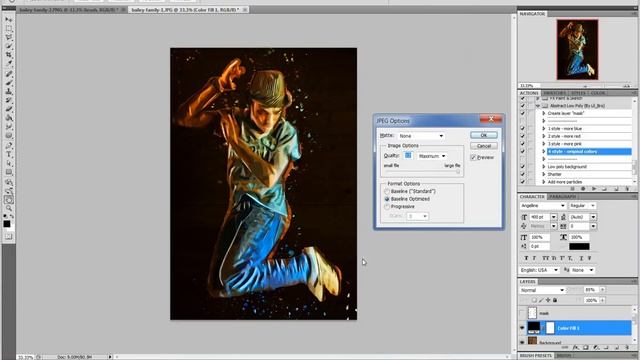This screenshot has height=360, width=640.
Task: Click Lock position icon in Layers
Action: (x=548, y=300)
